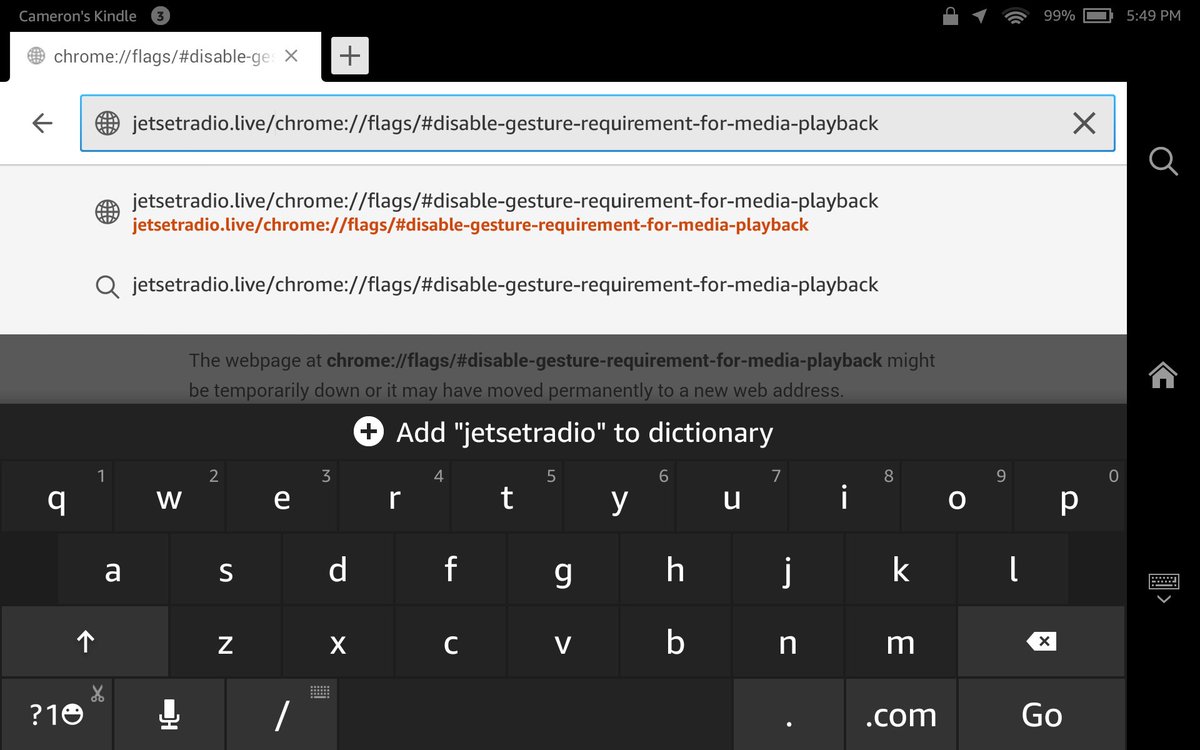The width and height of the screenshot is (1200, 750).
Task: Tap the v key
Action: click(563, 643)
